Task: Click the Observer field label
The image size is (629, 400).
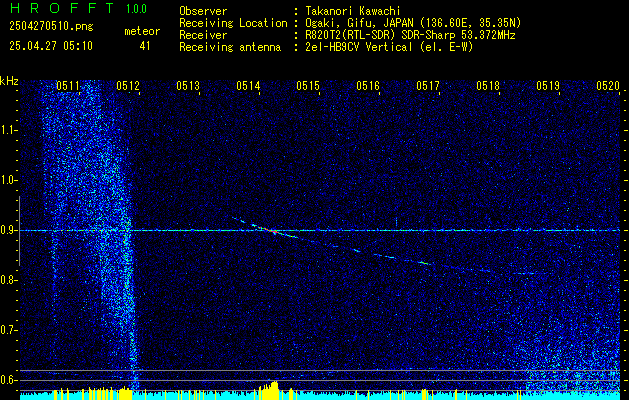Action: [203, 11]
